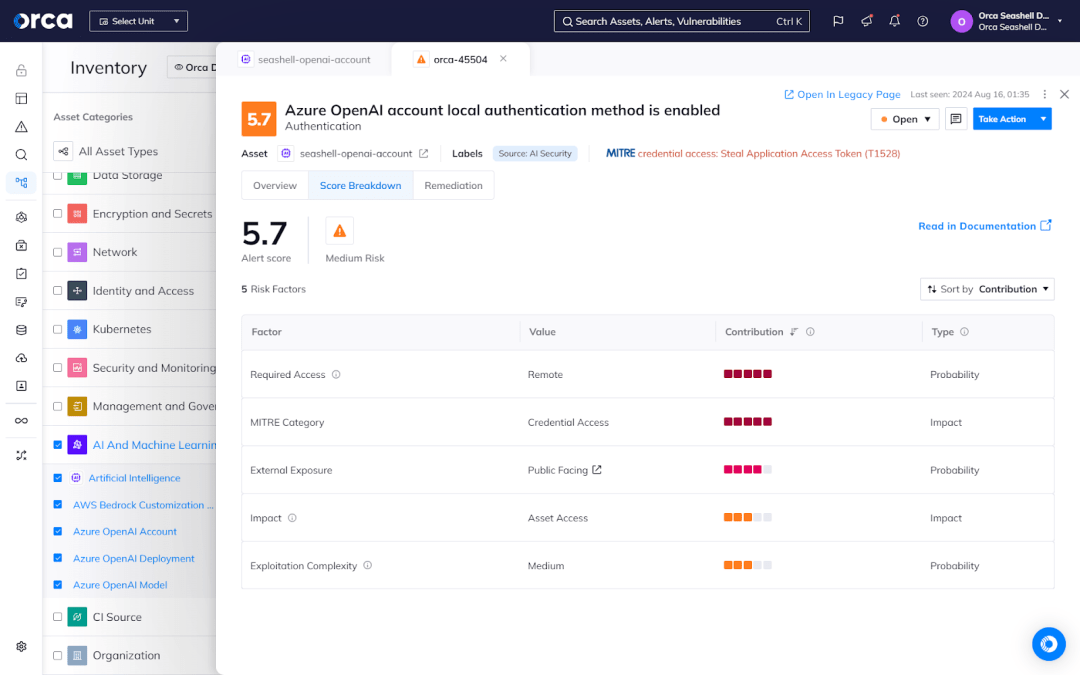Open the notifications bell
Screen dimensions: 1080x675
pos(895,21)
